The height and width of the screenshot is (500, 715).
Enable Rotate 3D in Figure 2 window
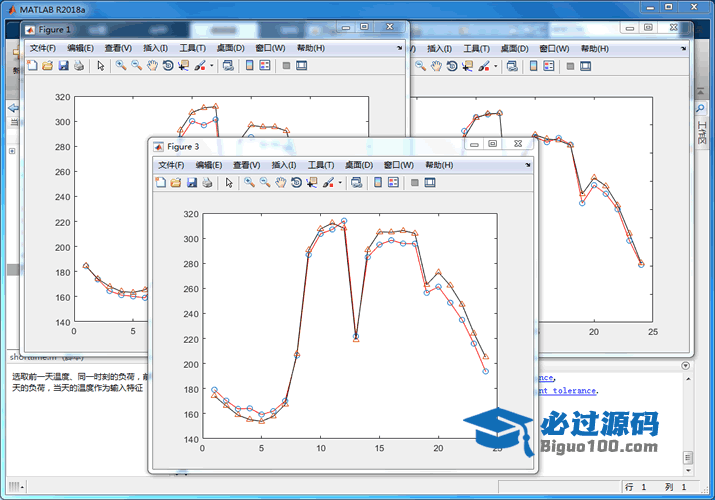(452, 66)
